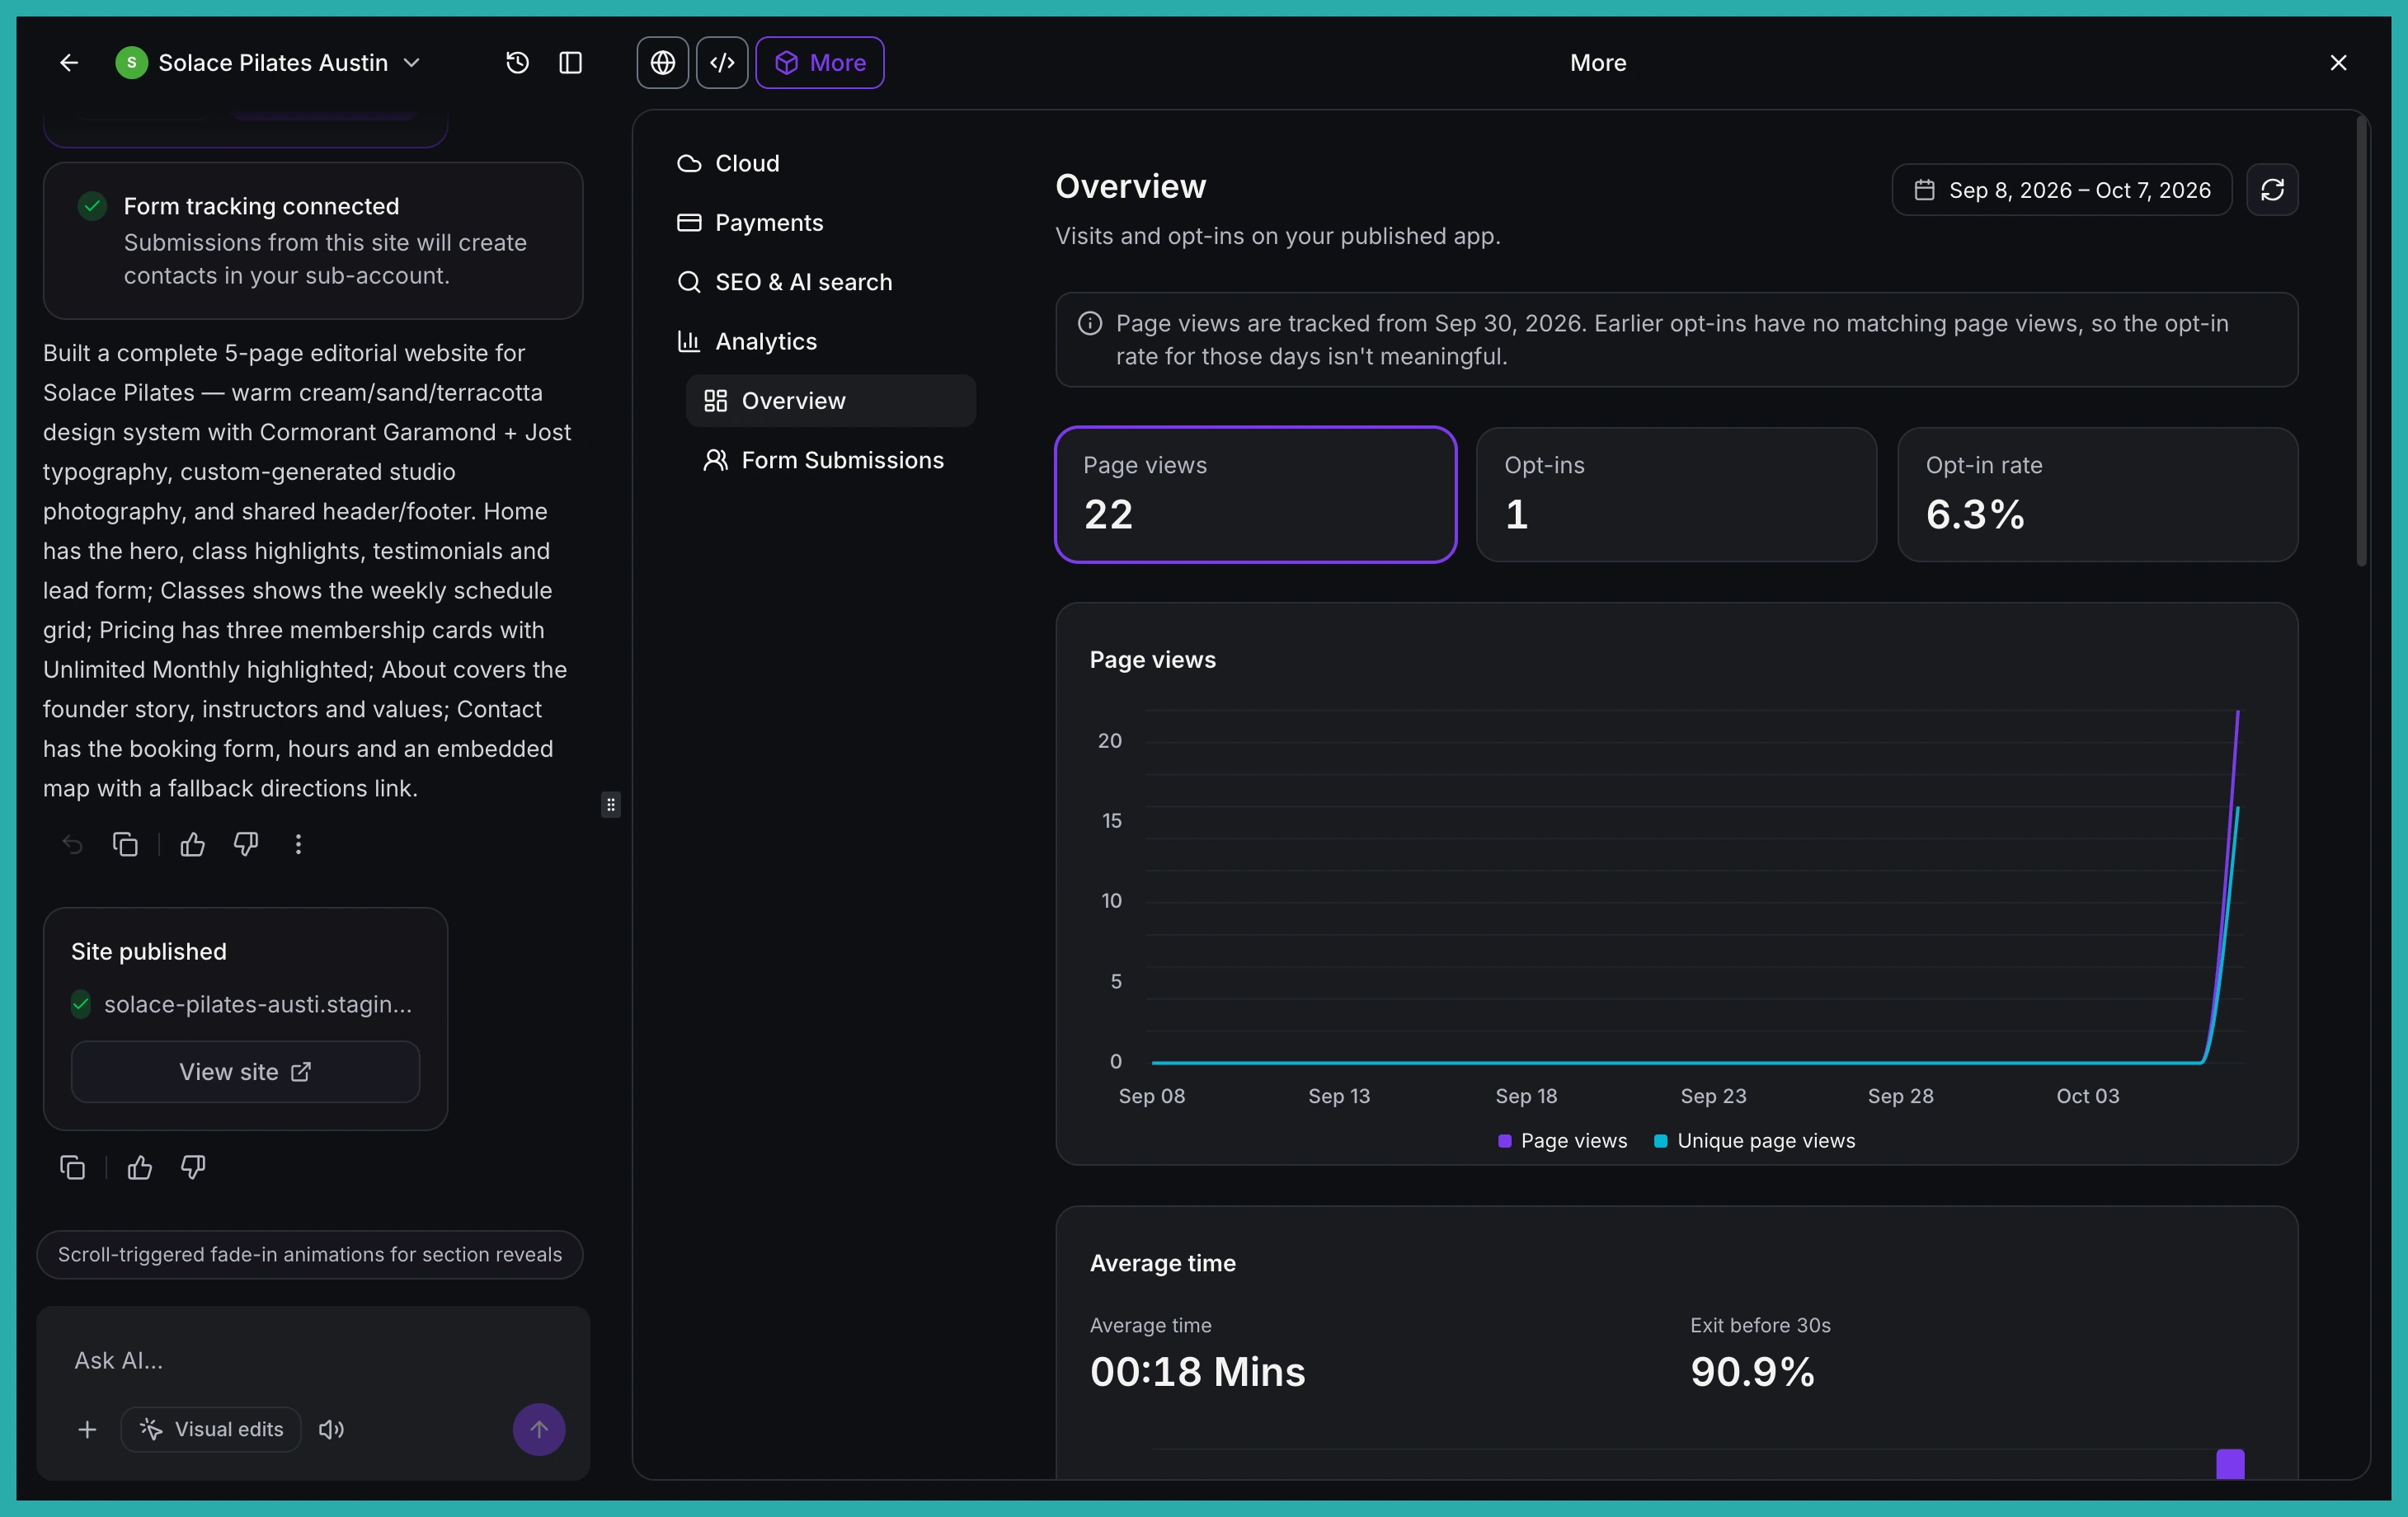
Task: Select the Page views metric card
Action: click(1255, 495)
